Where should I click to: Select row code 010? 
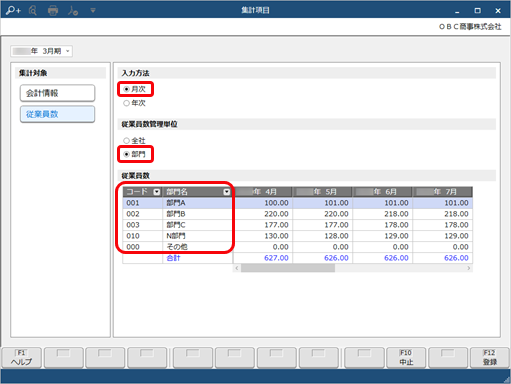143,236
